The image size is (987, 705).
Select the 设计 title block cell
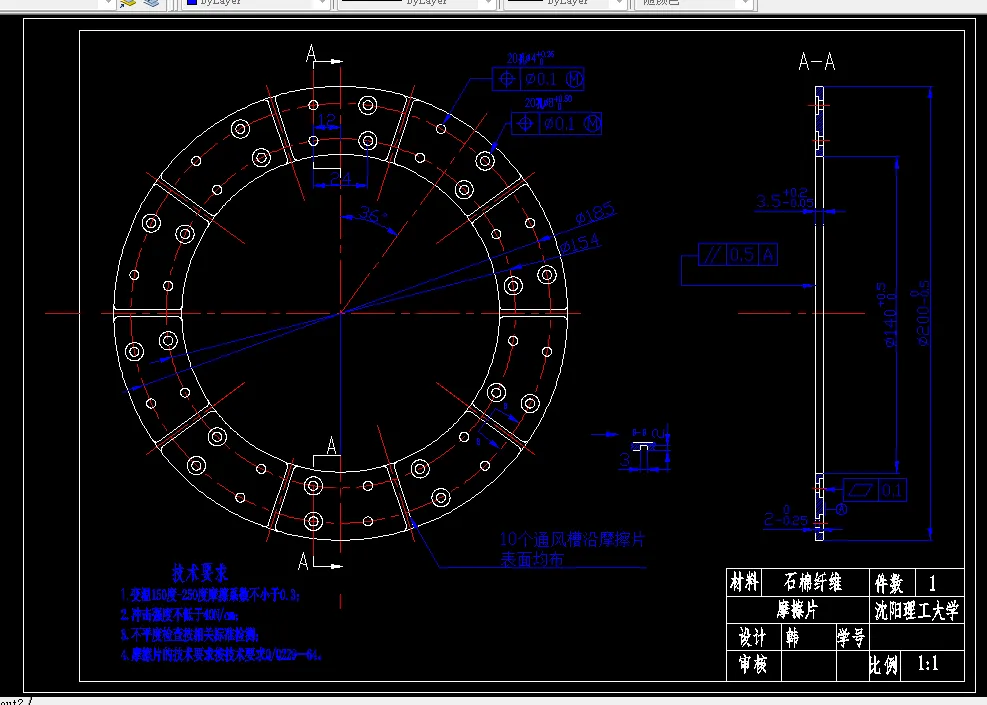pyautogui.click(x=754, y=638)
